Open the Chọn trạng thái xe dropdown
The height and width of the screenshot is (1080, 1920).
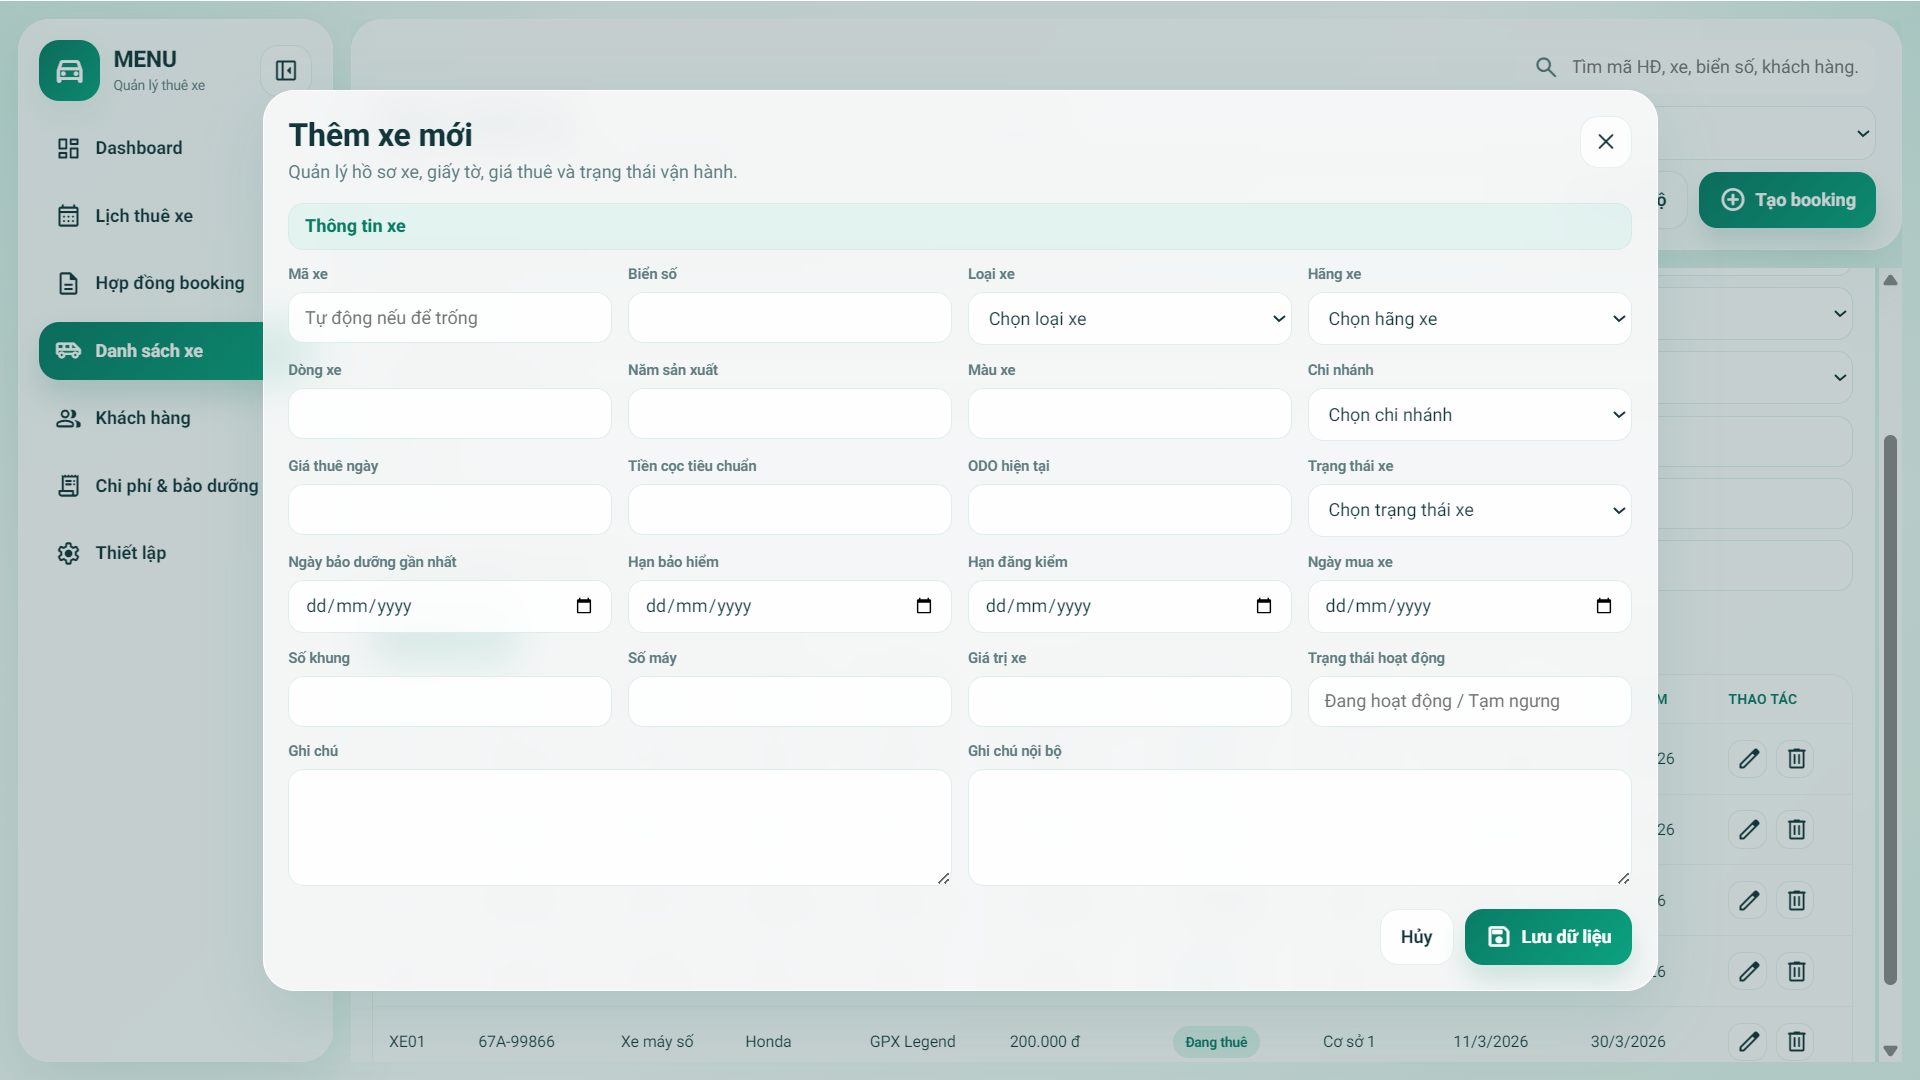tap(1469, 510)
